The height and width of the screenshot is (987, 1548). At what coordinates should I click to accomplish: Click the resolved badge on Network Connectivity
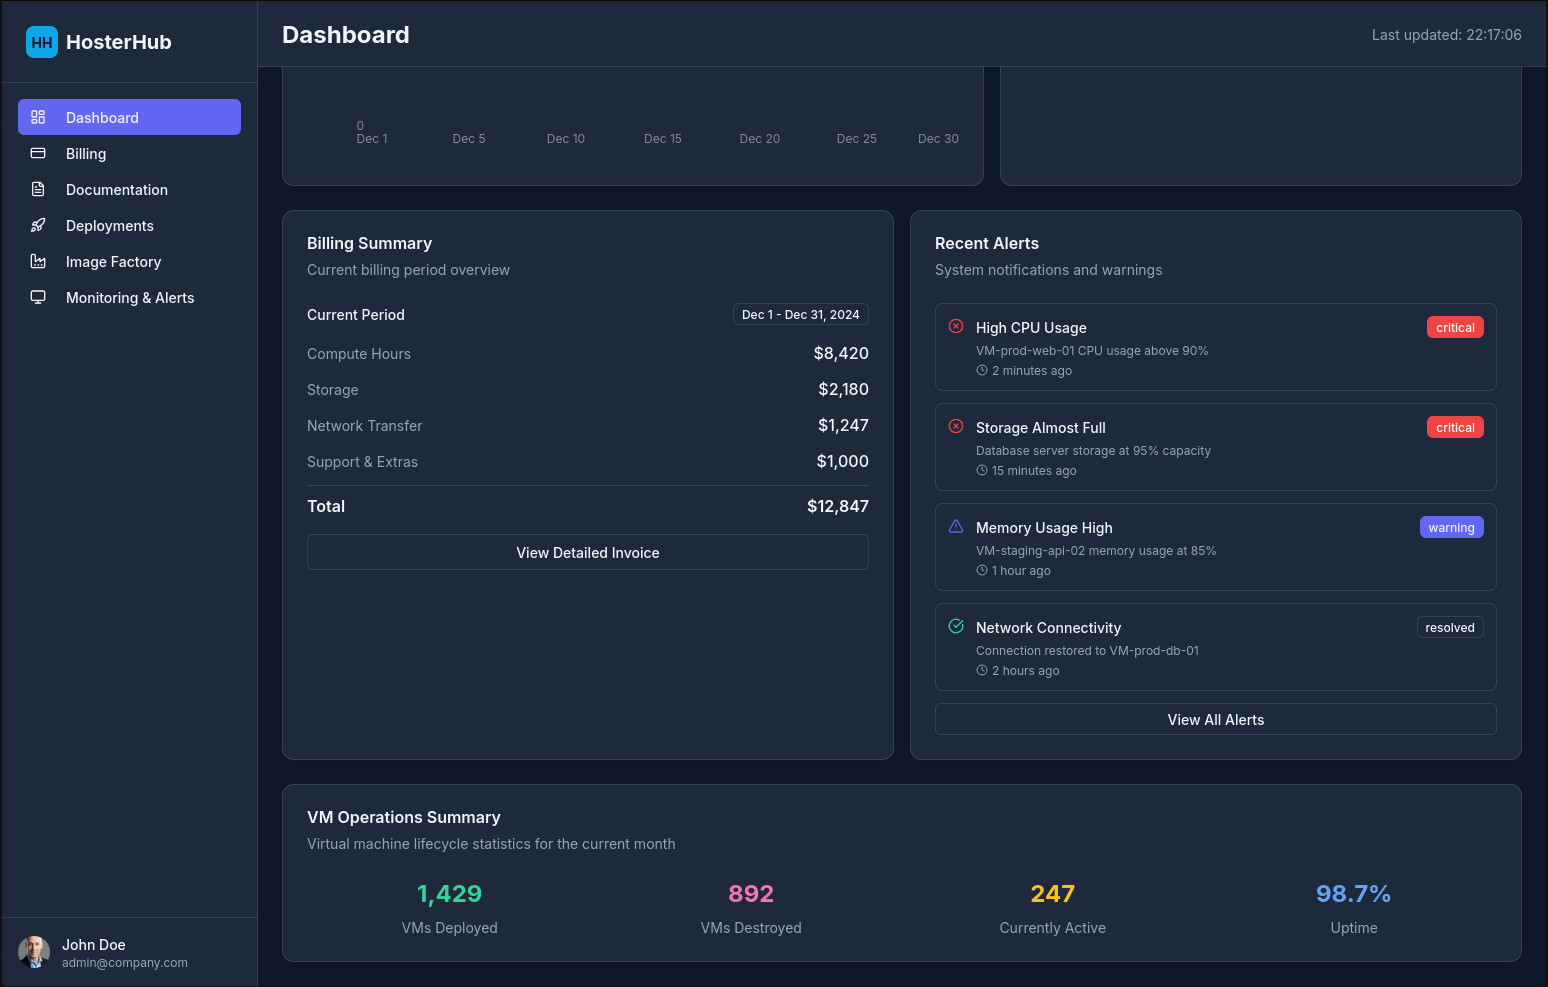point(1450,627)
